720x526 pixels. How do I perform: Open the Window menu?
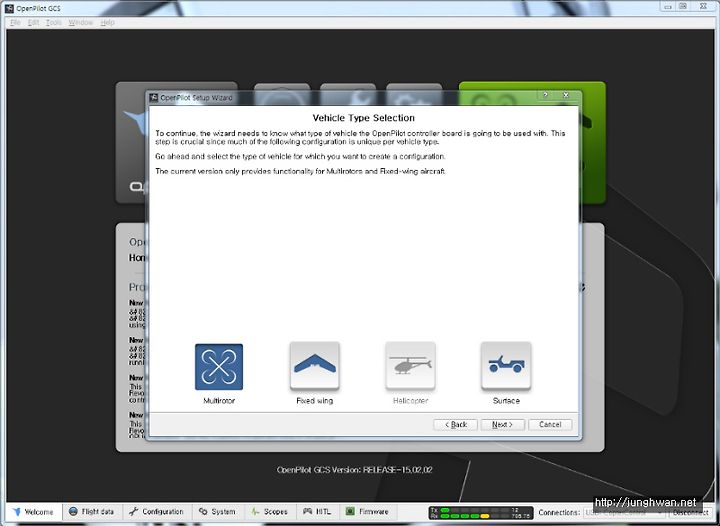80,22
